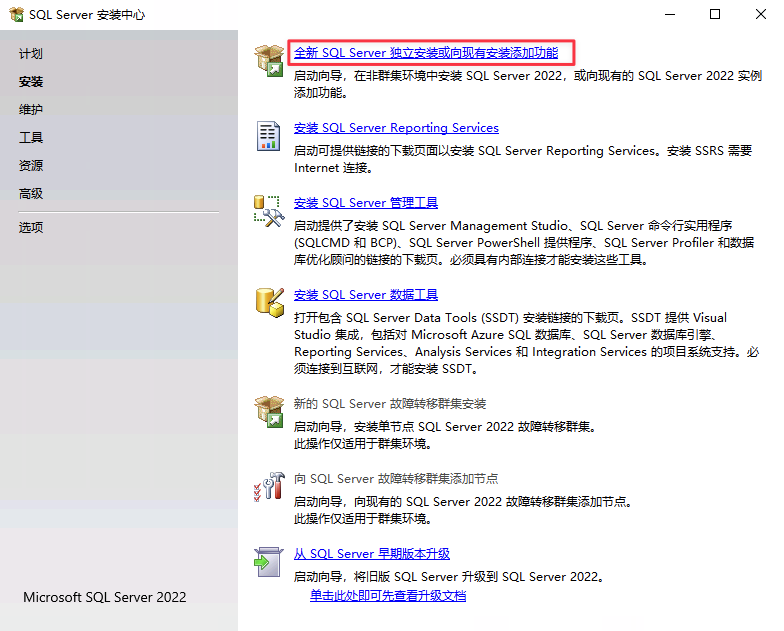Viewport: 784px width, 631px height.
Task: Click the data tools cylinder icon
Action: pos(270,302)
